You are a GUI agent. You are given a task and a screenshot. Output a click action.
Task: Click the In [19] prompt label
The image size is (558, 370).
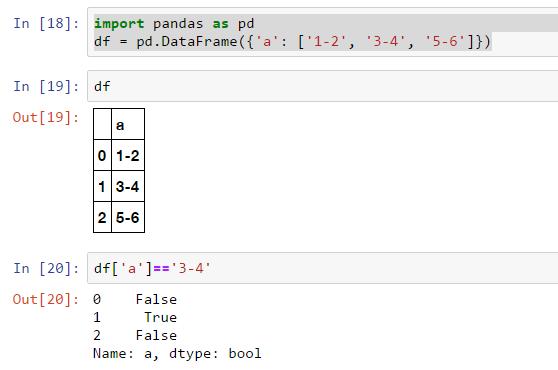coord(46,86)
